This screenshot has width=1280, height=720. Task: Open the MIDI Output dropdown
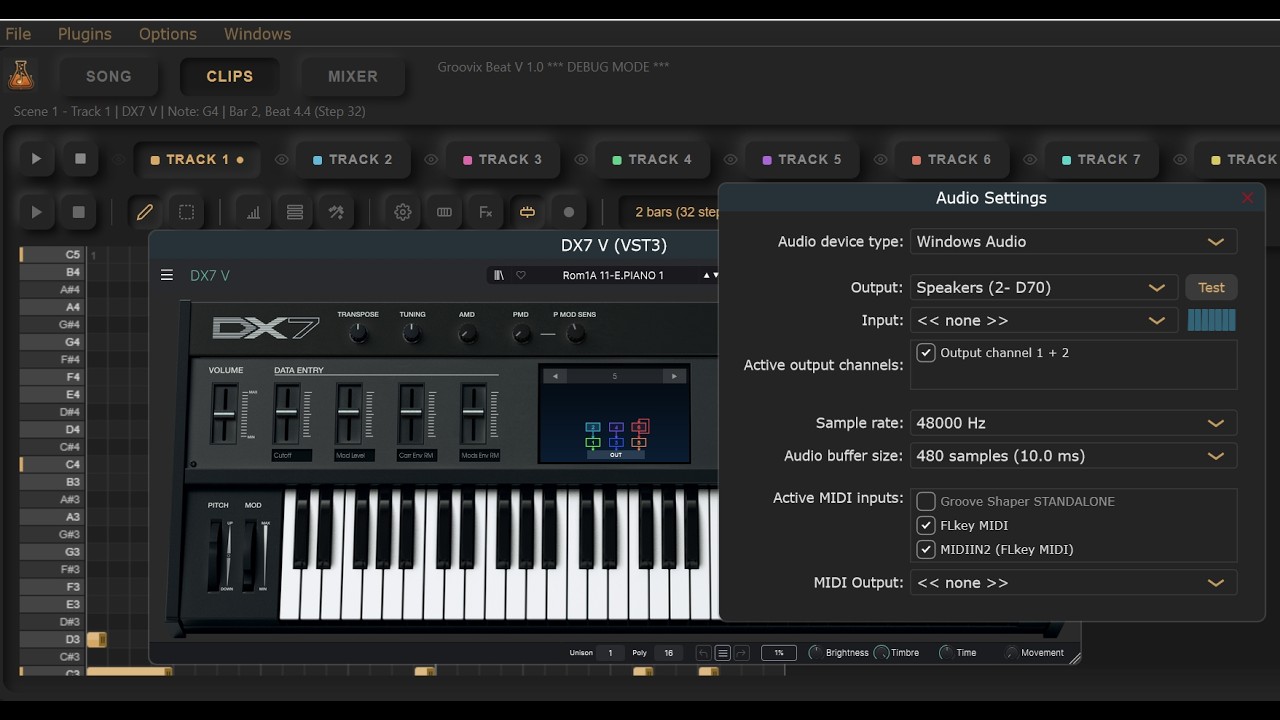(1073, 583)
